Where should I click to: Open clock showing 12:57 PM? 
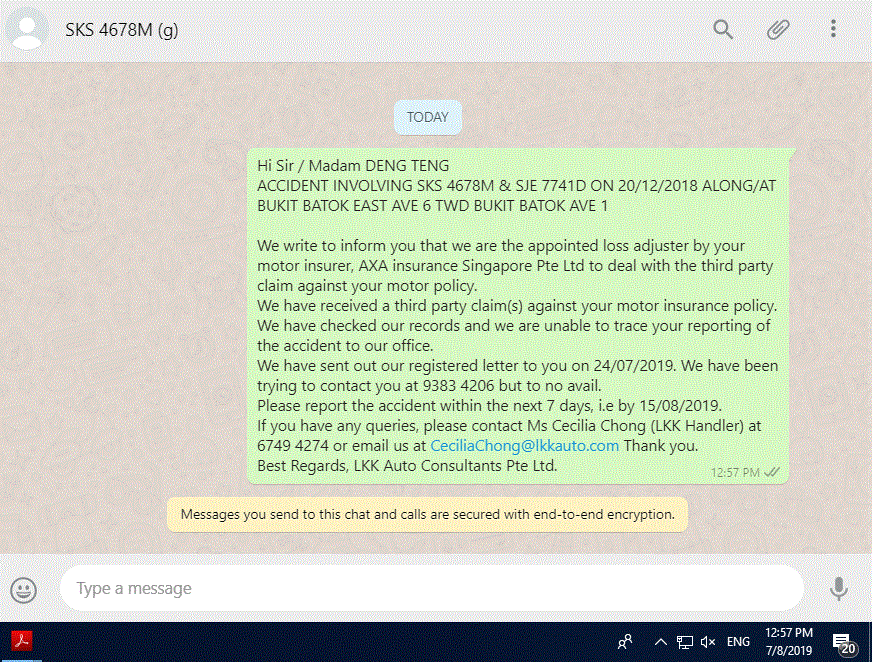point(789,641)
